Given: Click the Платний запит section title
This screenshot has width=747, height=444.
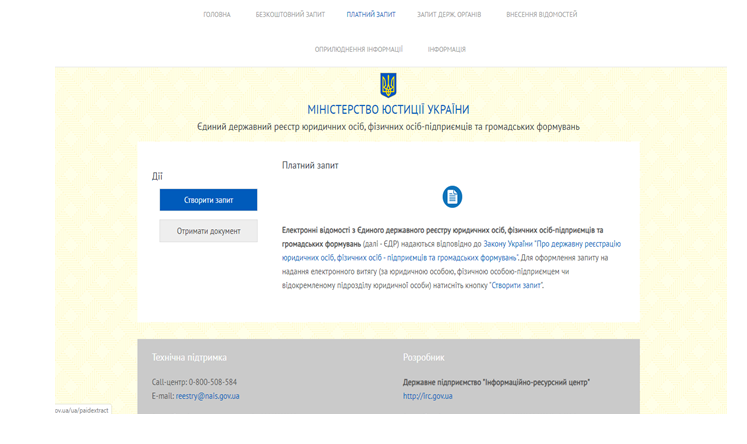Looking at the screenshot, I should coord(310,166).
